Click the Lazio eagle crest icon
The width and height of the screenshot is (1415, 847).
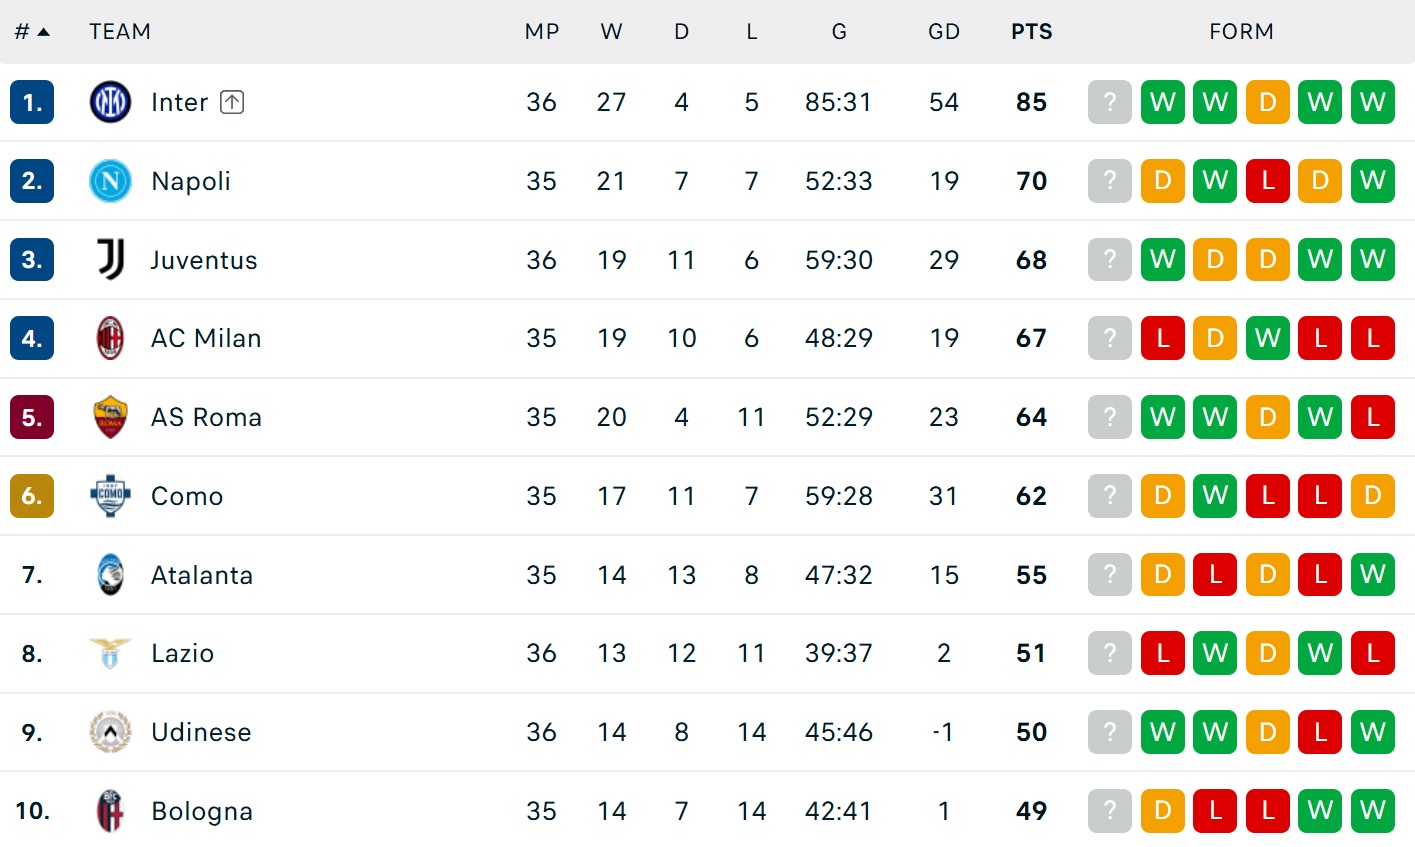pos(110,653)
